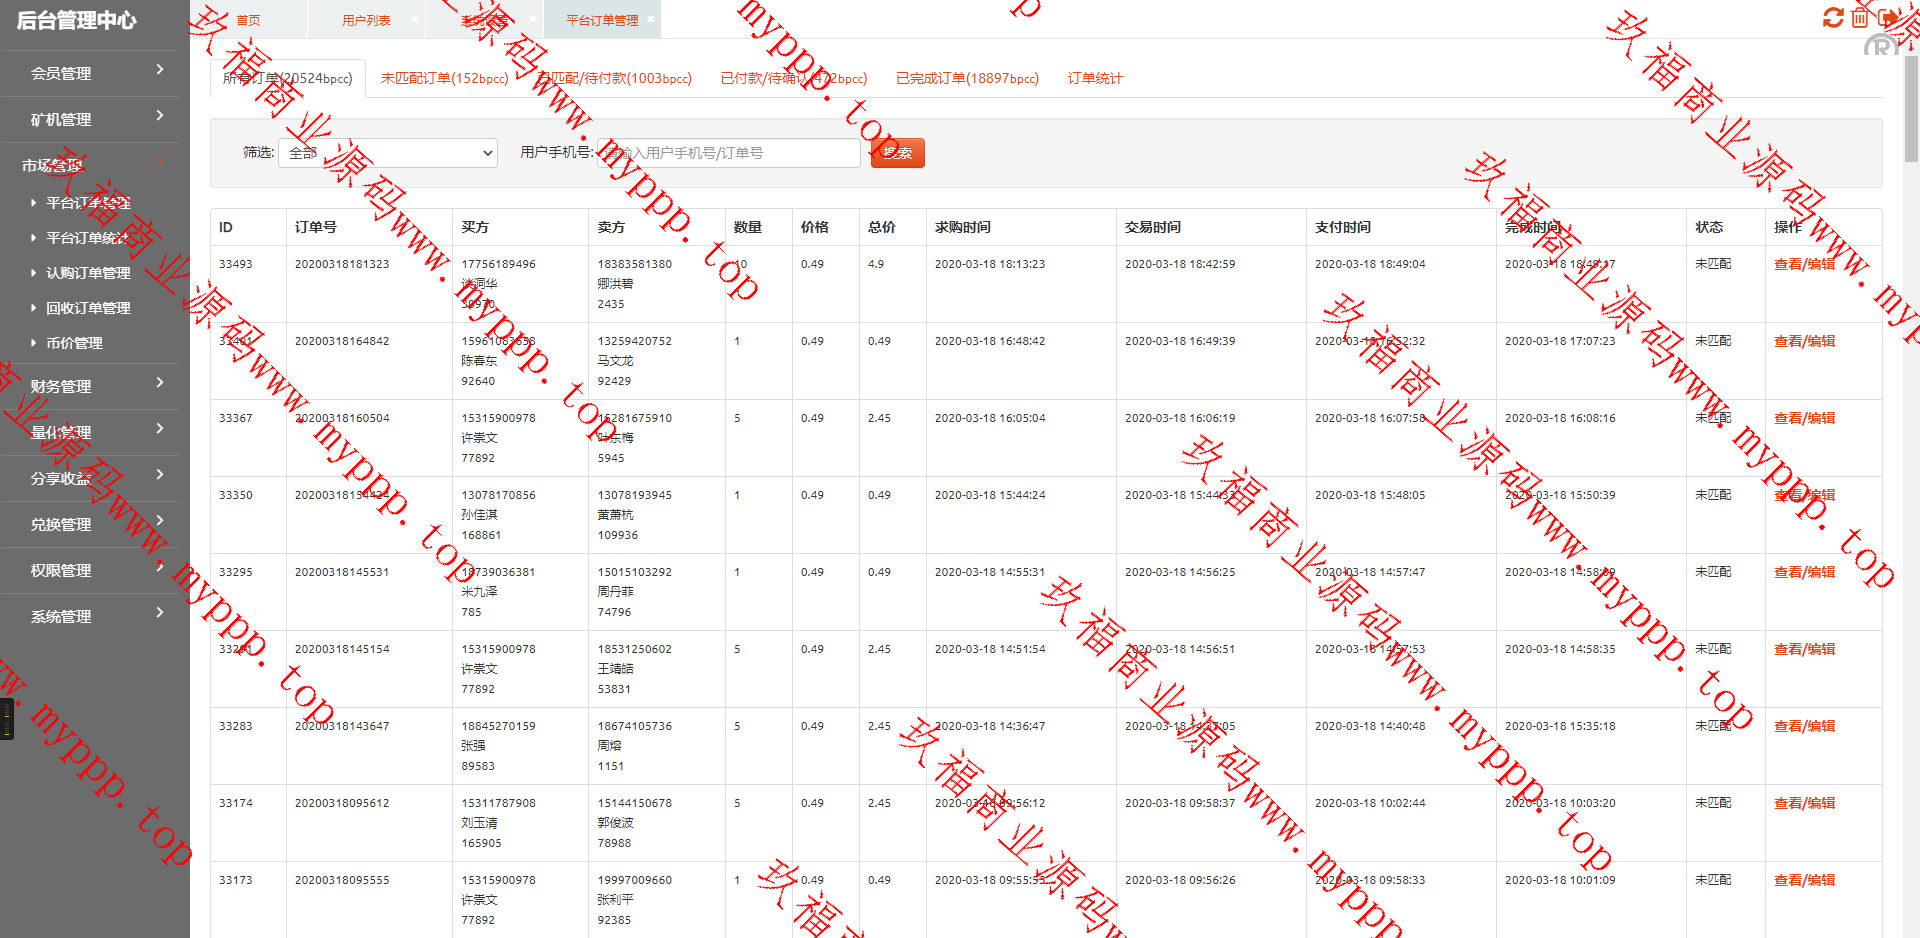Expand the 财务管理 sidebar chevron
1920x938 pixels.
pyautogui.click(x=160, y=383)
